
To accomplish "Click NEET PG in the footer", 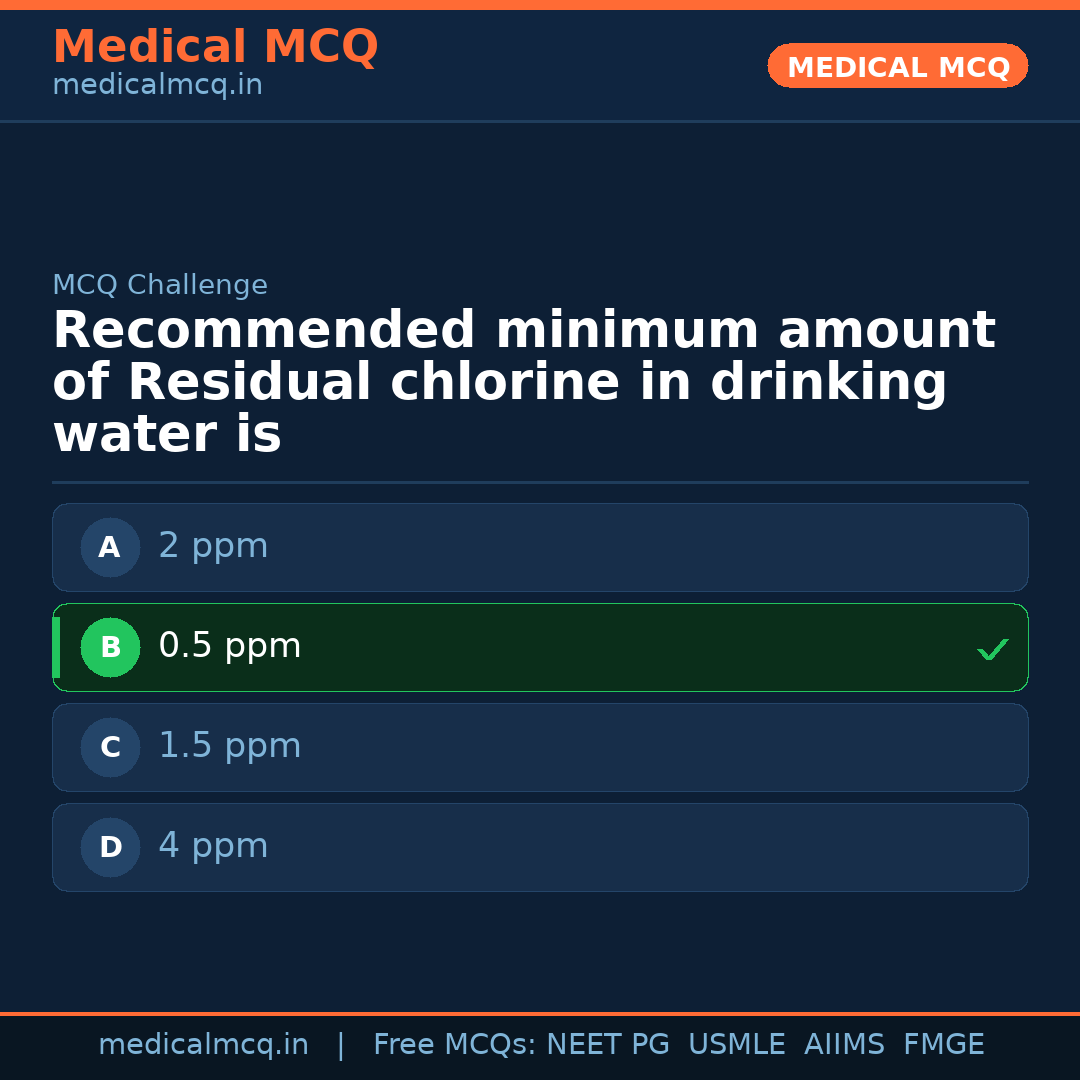I will click(x=608, y=1045).
